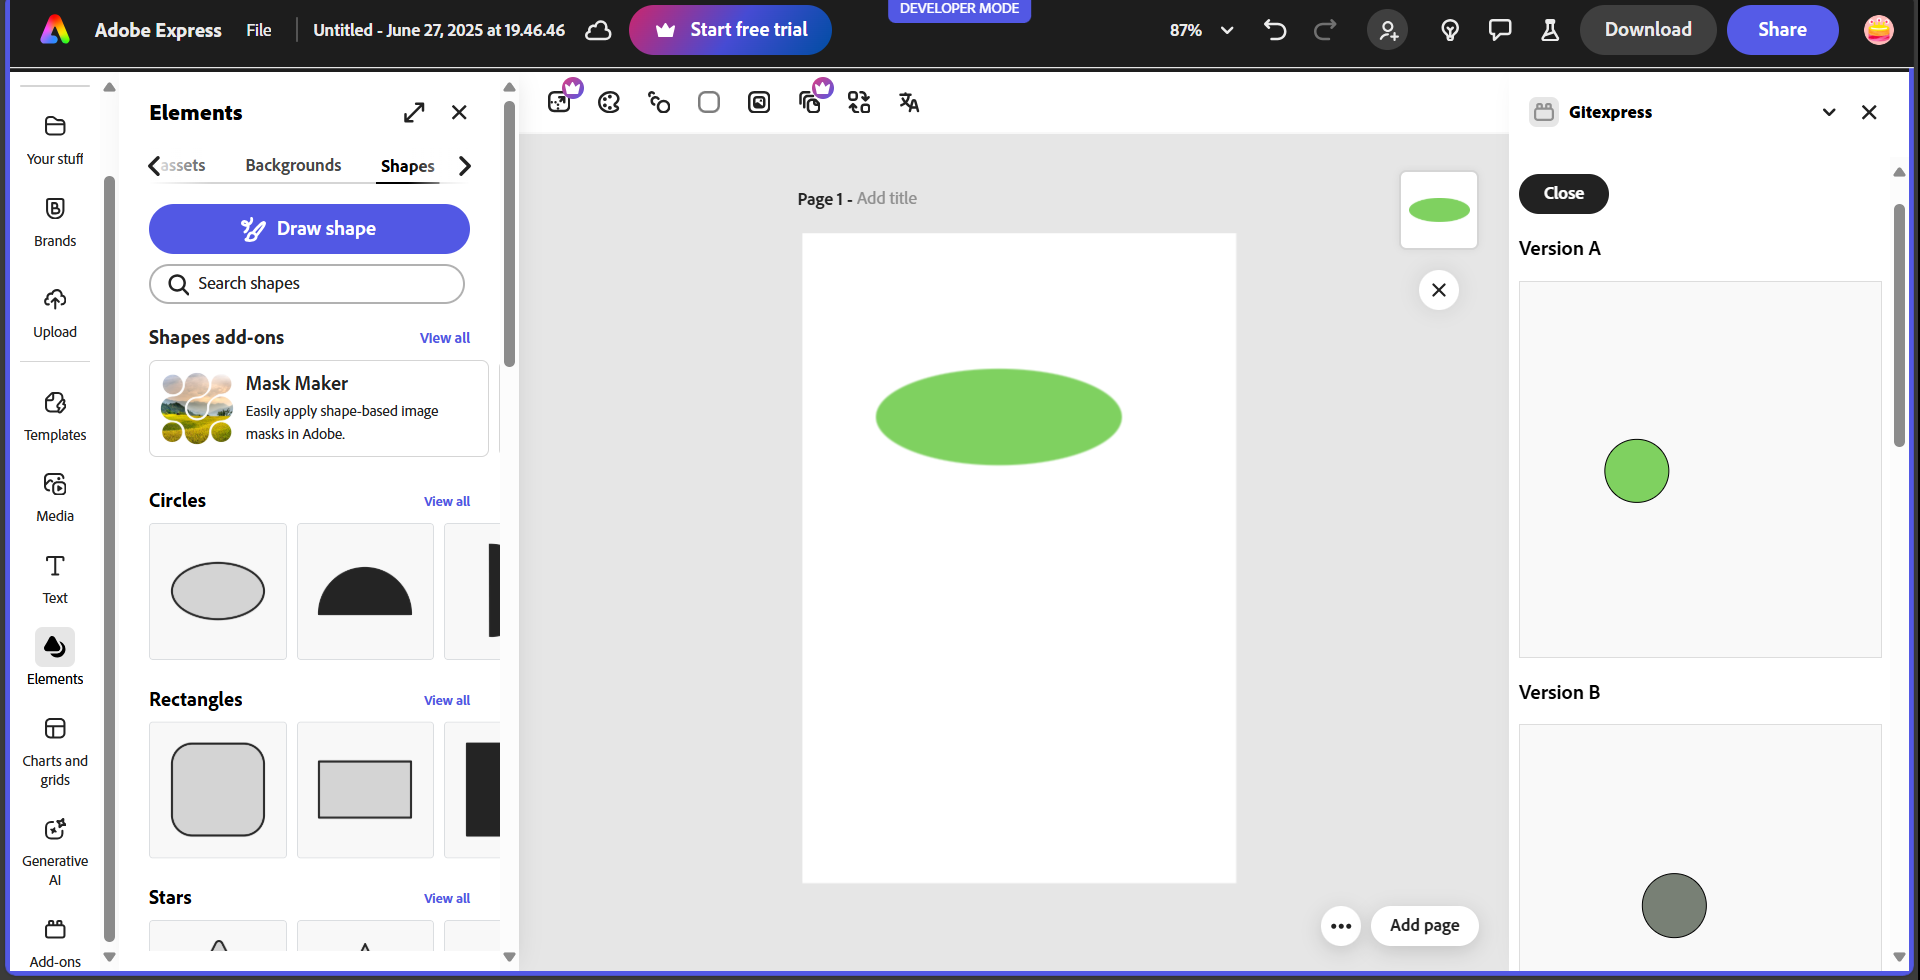The image size is (1920, 980).
Task: Close the Gitexpress add-on panel
Action: pyautogui.click(x=1869, y=112)
